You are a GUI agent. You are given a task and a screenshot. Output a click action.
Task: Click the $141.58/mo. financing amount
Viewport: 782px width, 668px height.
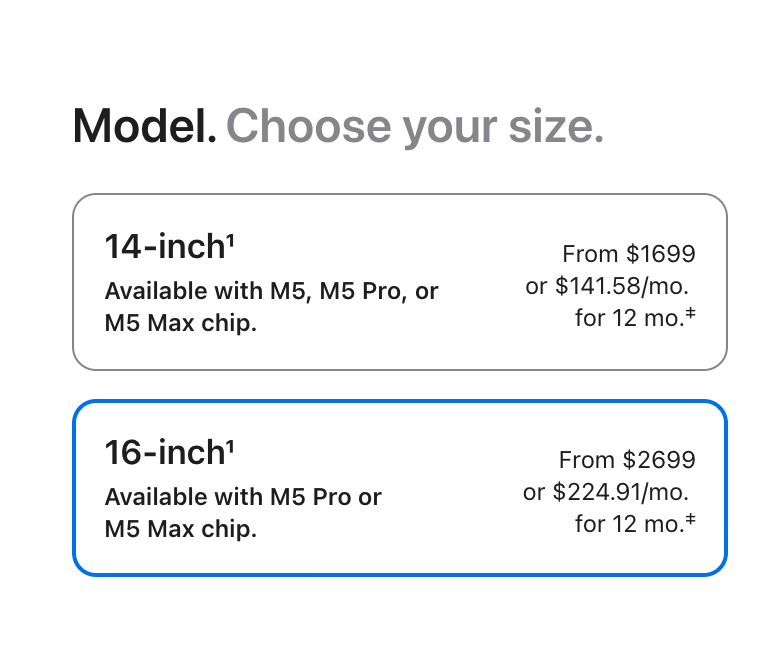622,286
